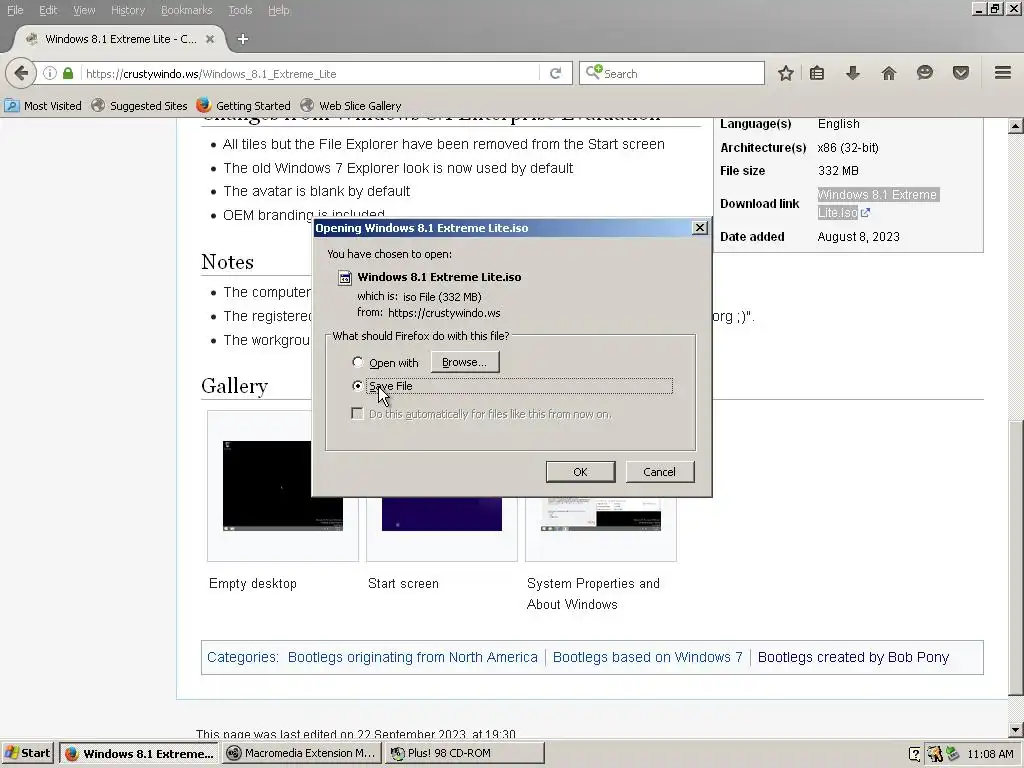Click the Categories link
The height and width of the screenshot is (768, 1024).
click(x=242, y=657)
